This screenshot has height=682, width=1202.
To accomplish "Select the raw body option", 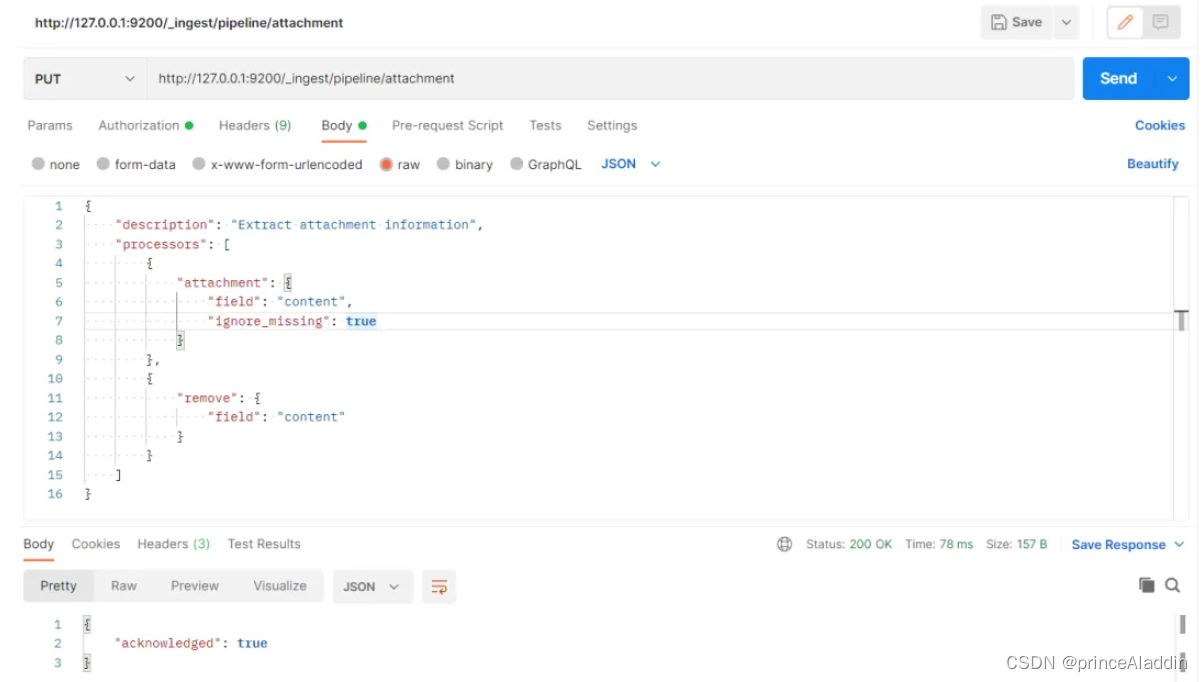I will tap(400, 164).
